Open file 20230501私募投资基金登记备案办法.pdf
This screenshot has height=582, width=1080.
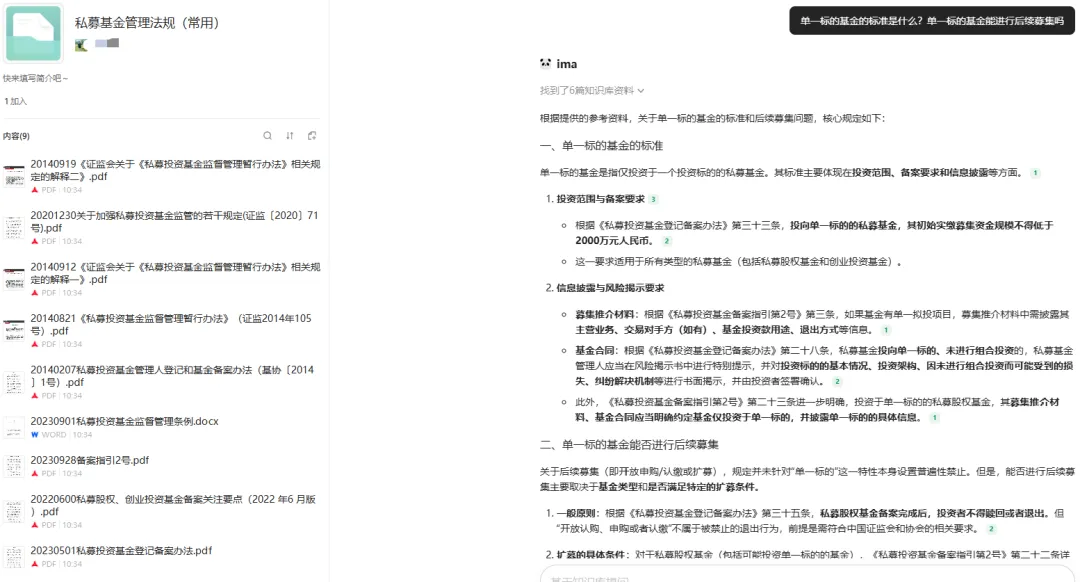click(x=121, y=551)
